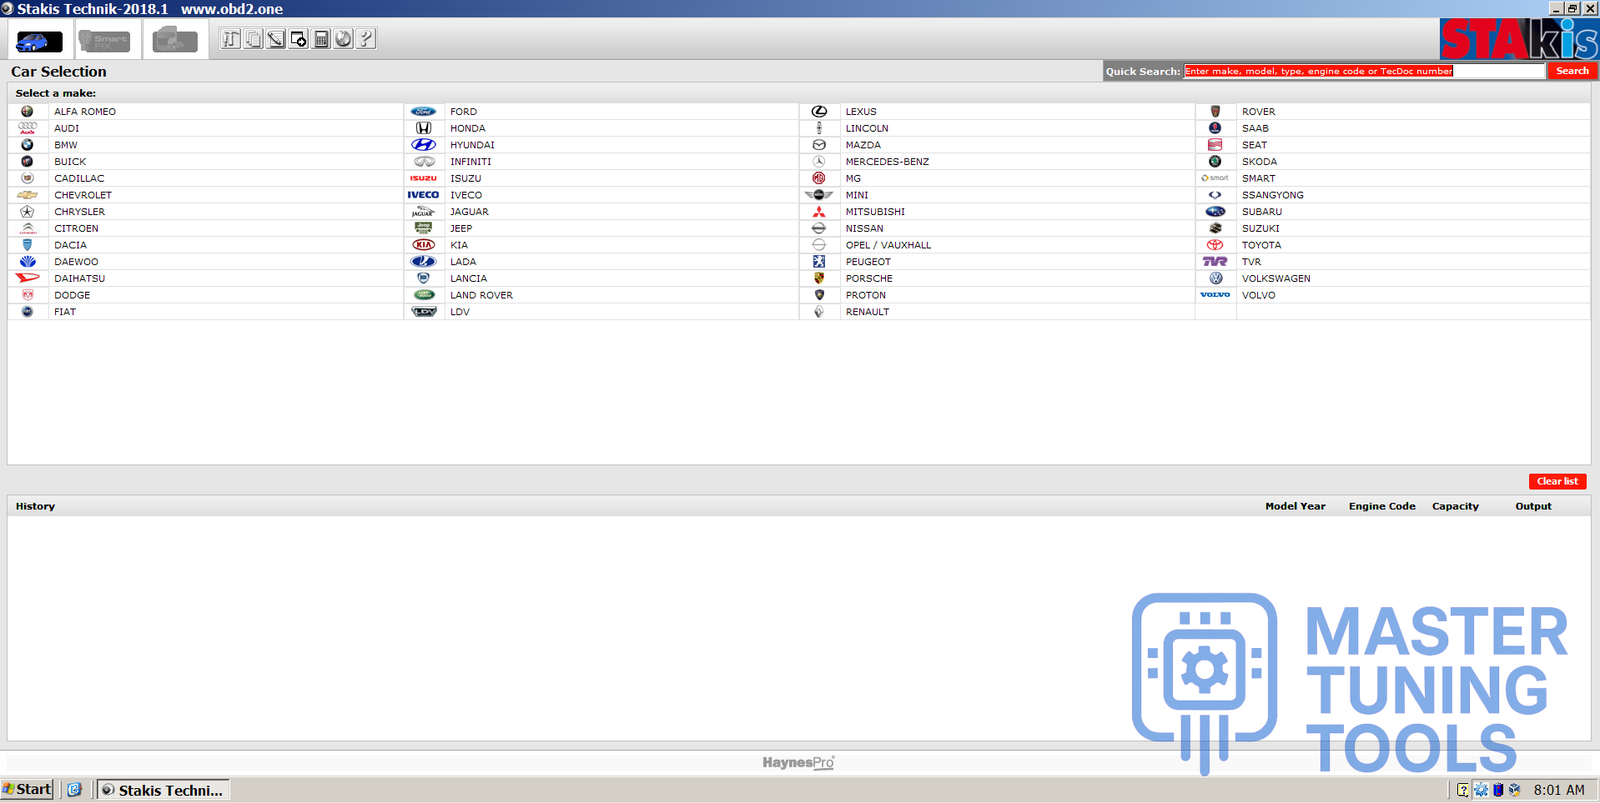Open the Windows Start menu

tap(28, 789)
